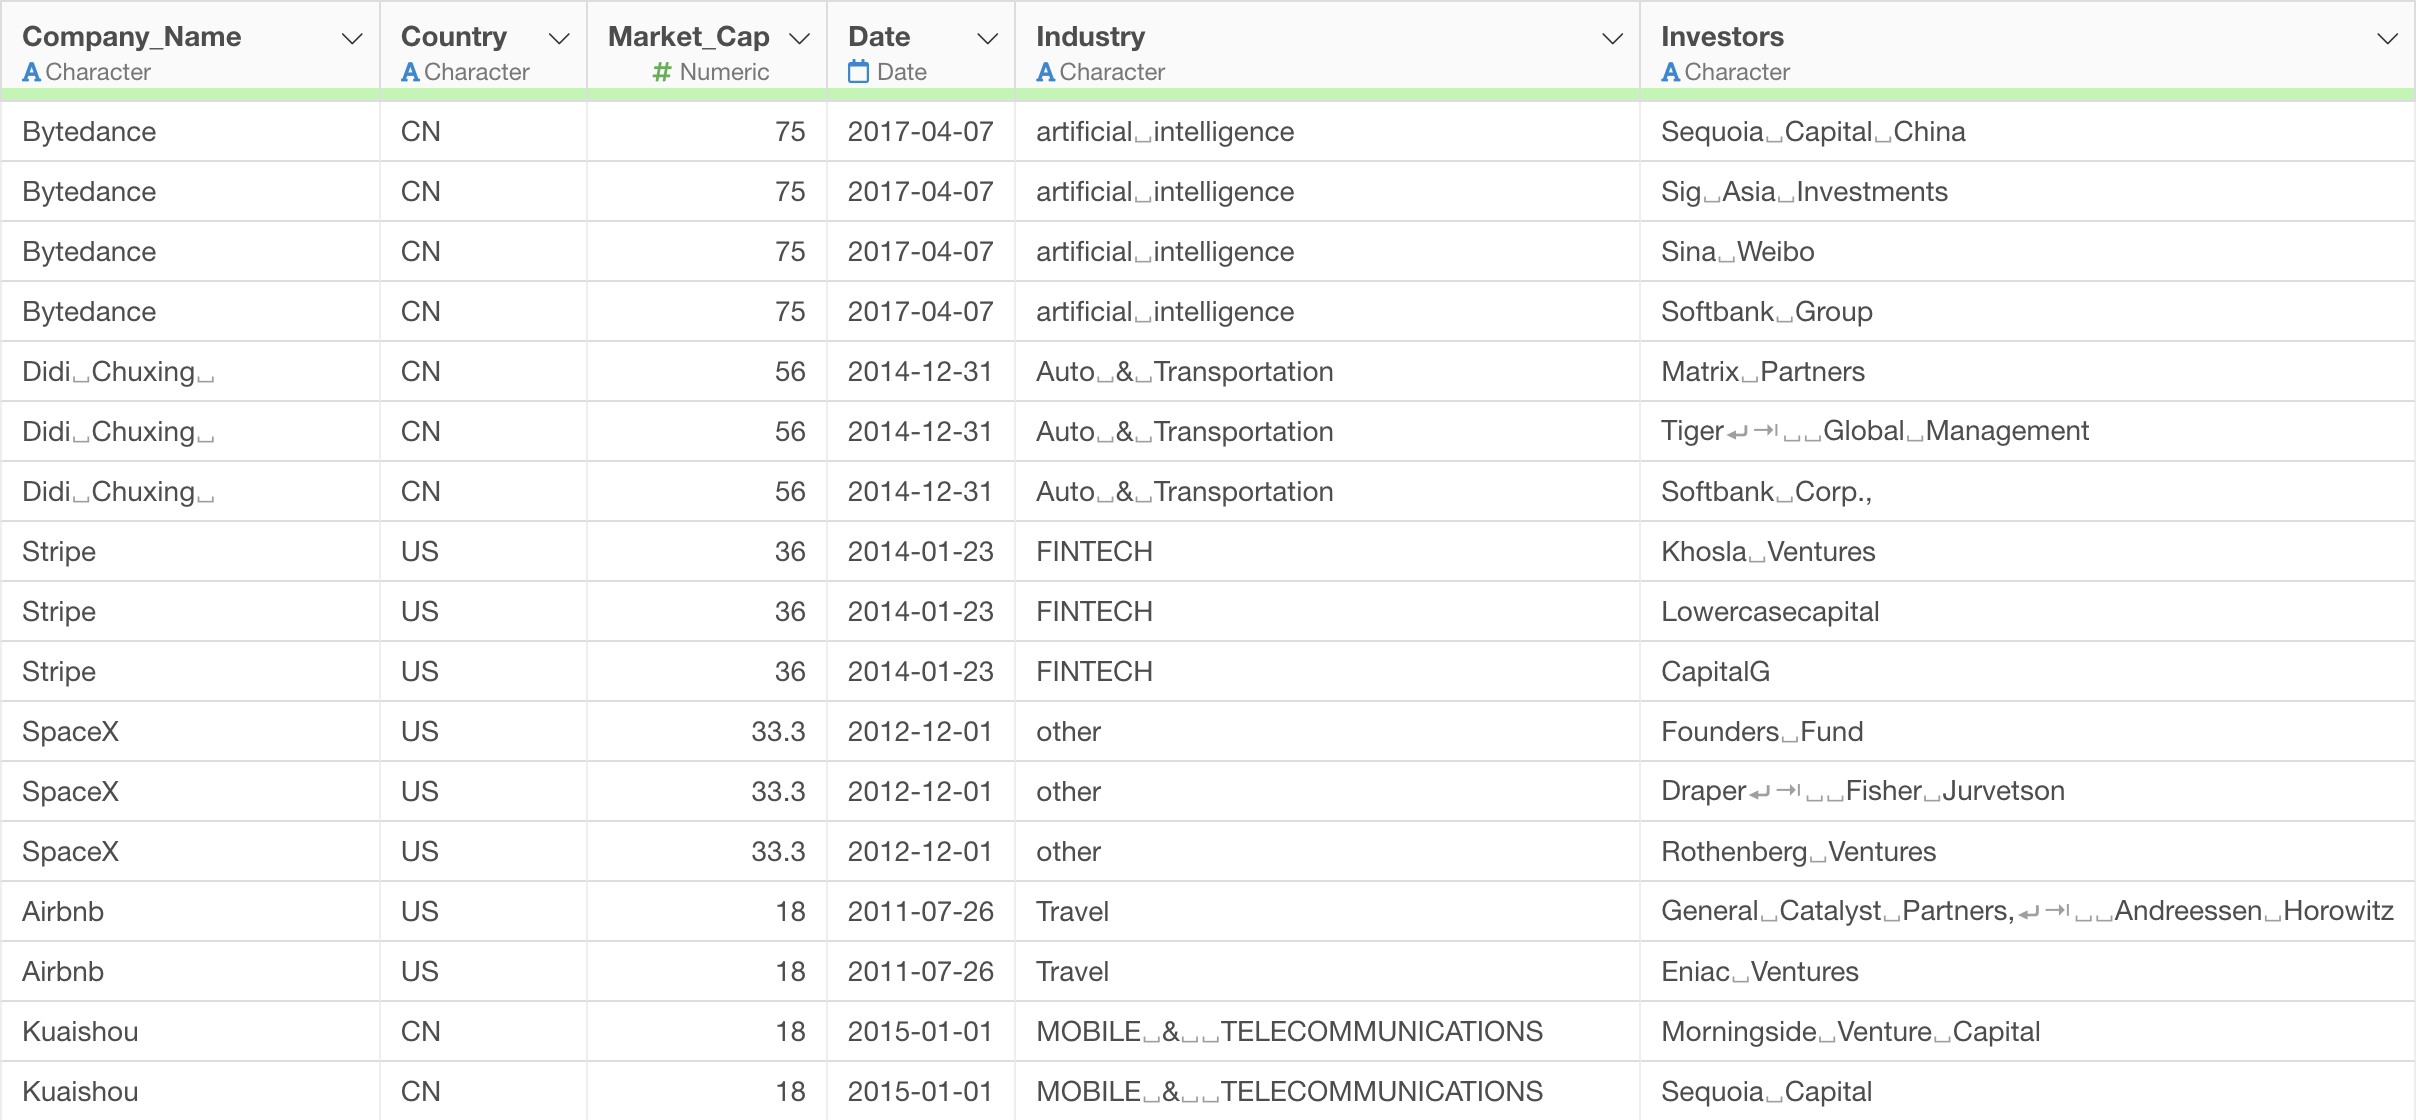Image resolution: width=2416 pixels, height=1120 pixels.
Task: Click the Eniac Ventures investor cell
Action: pyautogui.click(x=2027, y=971)
